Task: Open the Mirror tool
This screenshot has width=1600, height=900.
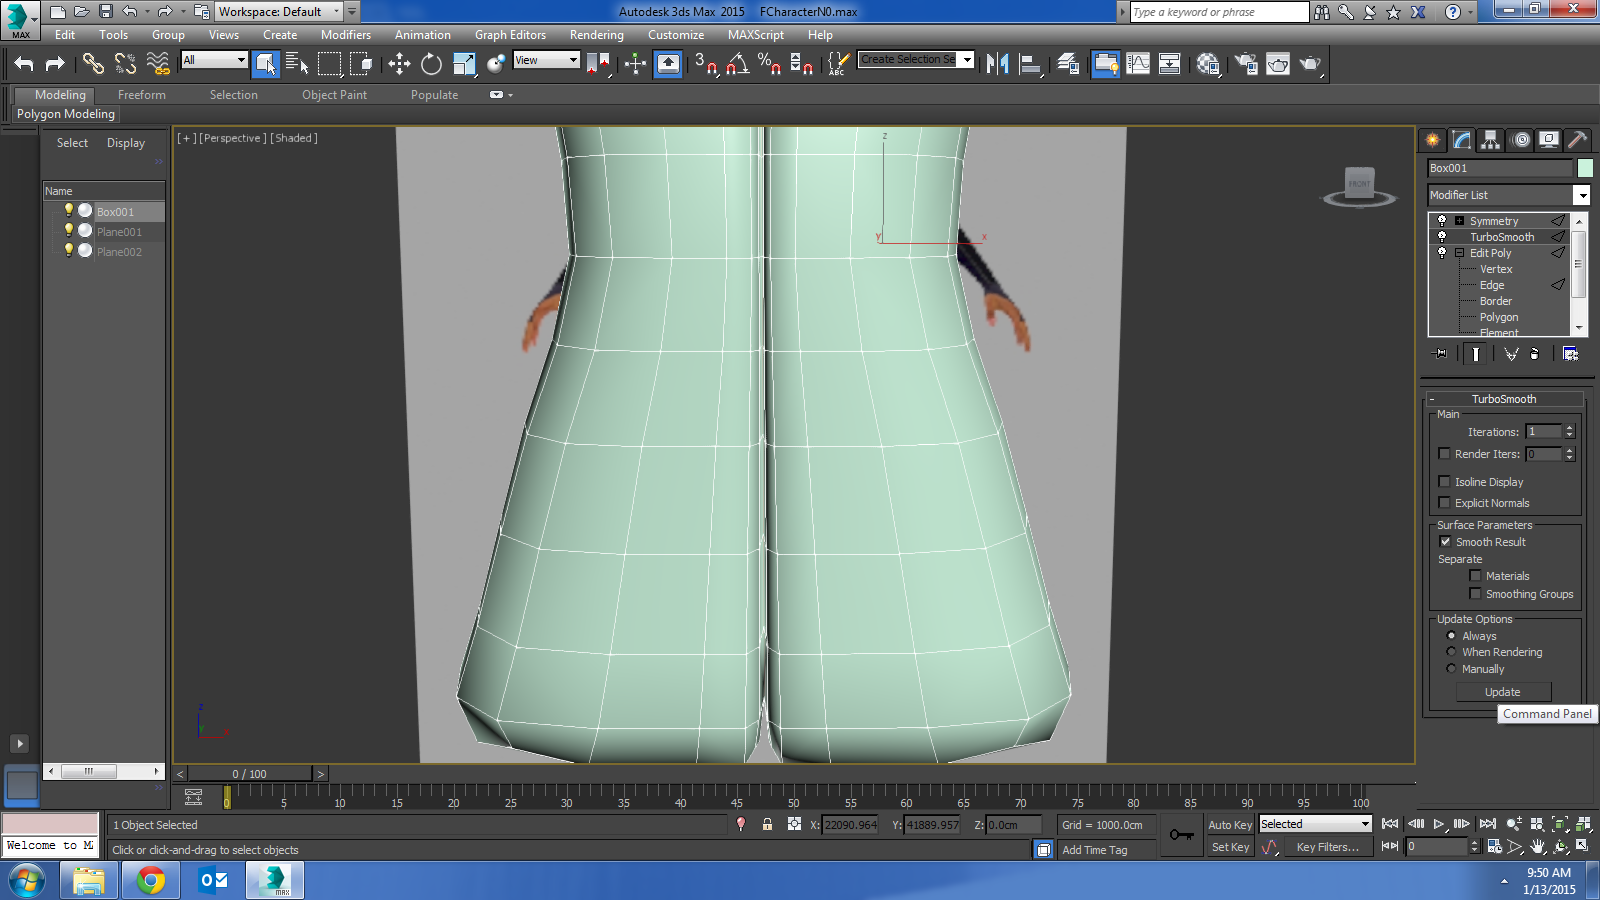Action: [997, 63]
